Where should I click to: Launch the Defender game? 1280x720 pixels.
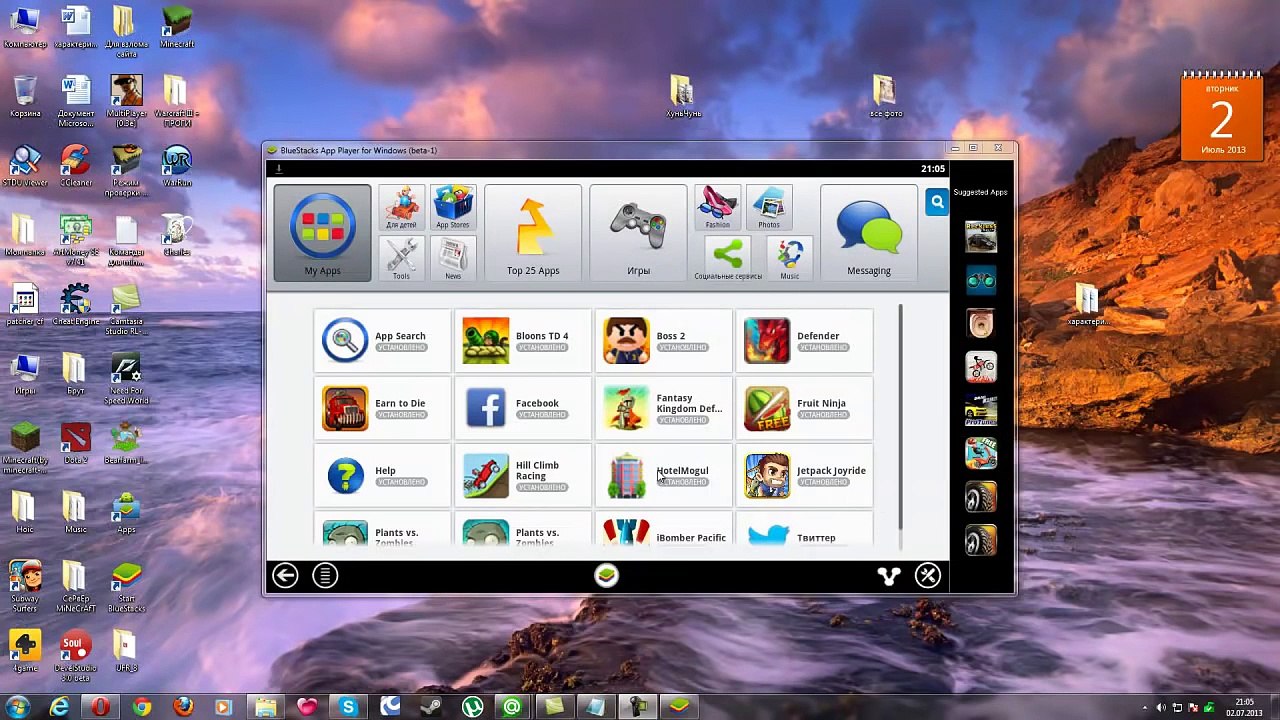(805, 341)
